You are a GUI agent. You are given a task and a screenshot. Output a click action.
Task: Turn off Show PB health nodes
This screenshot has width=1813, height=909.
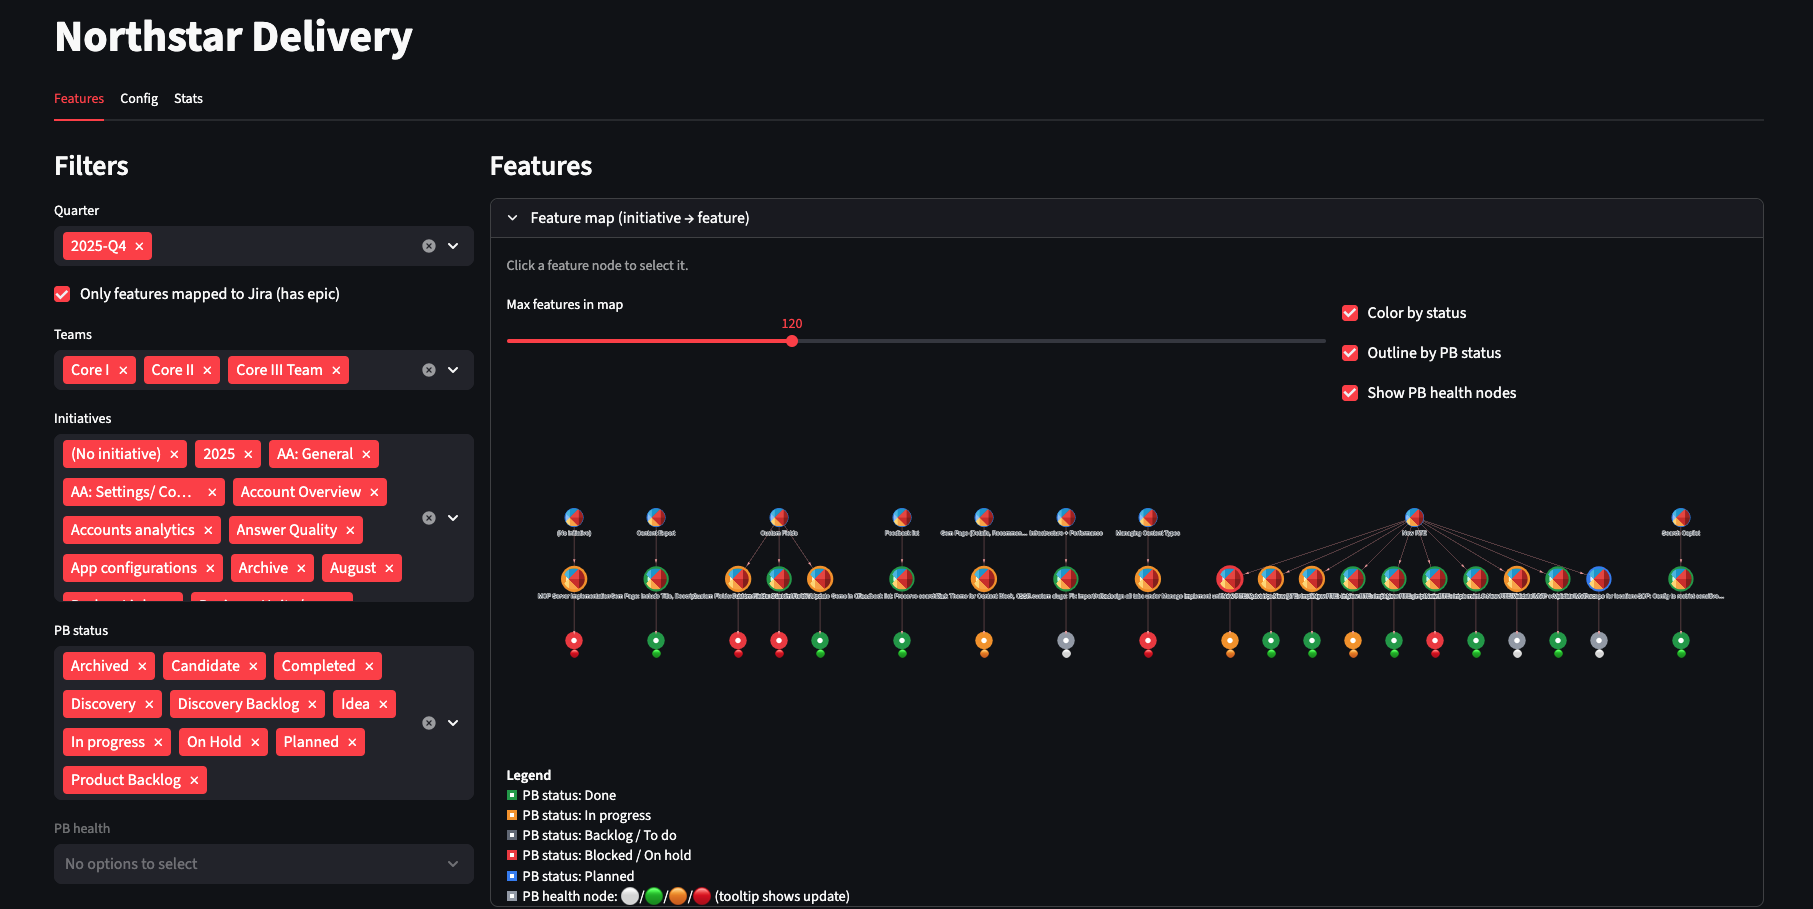1350,392
